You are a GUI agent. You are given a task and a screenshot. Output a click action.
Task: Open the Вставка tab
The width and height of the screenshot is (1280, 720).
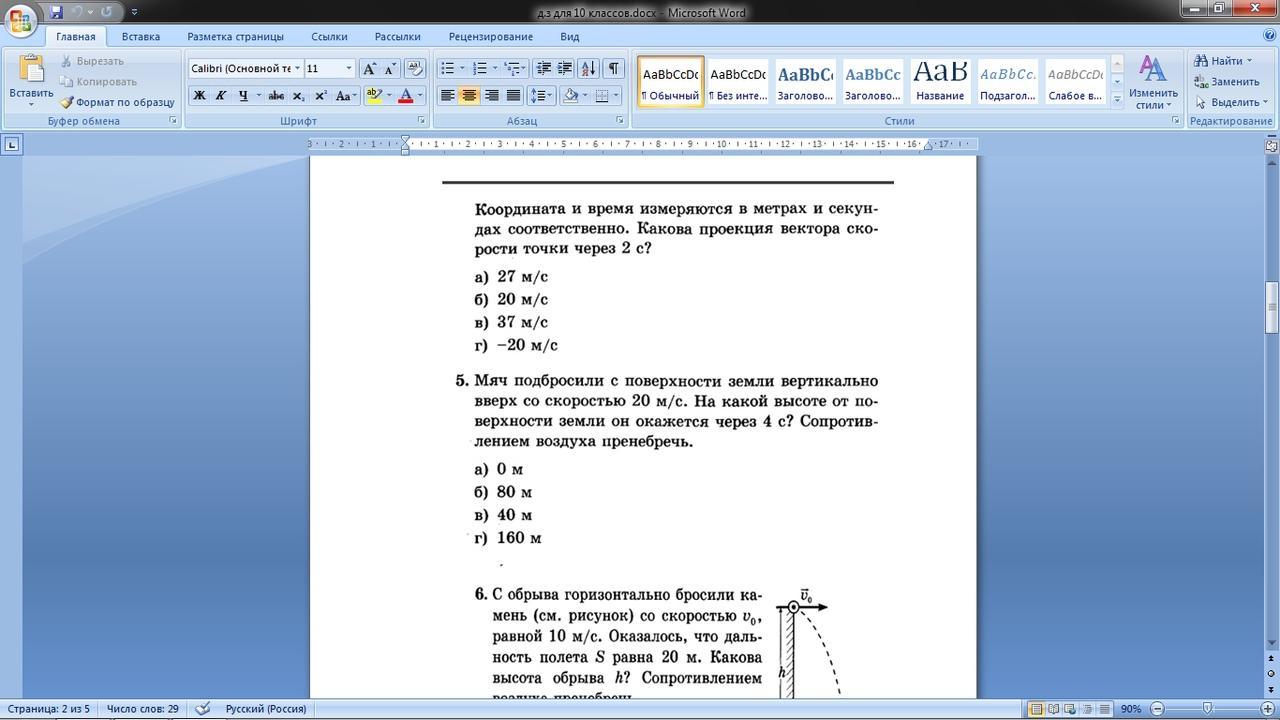click(141, 37)
